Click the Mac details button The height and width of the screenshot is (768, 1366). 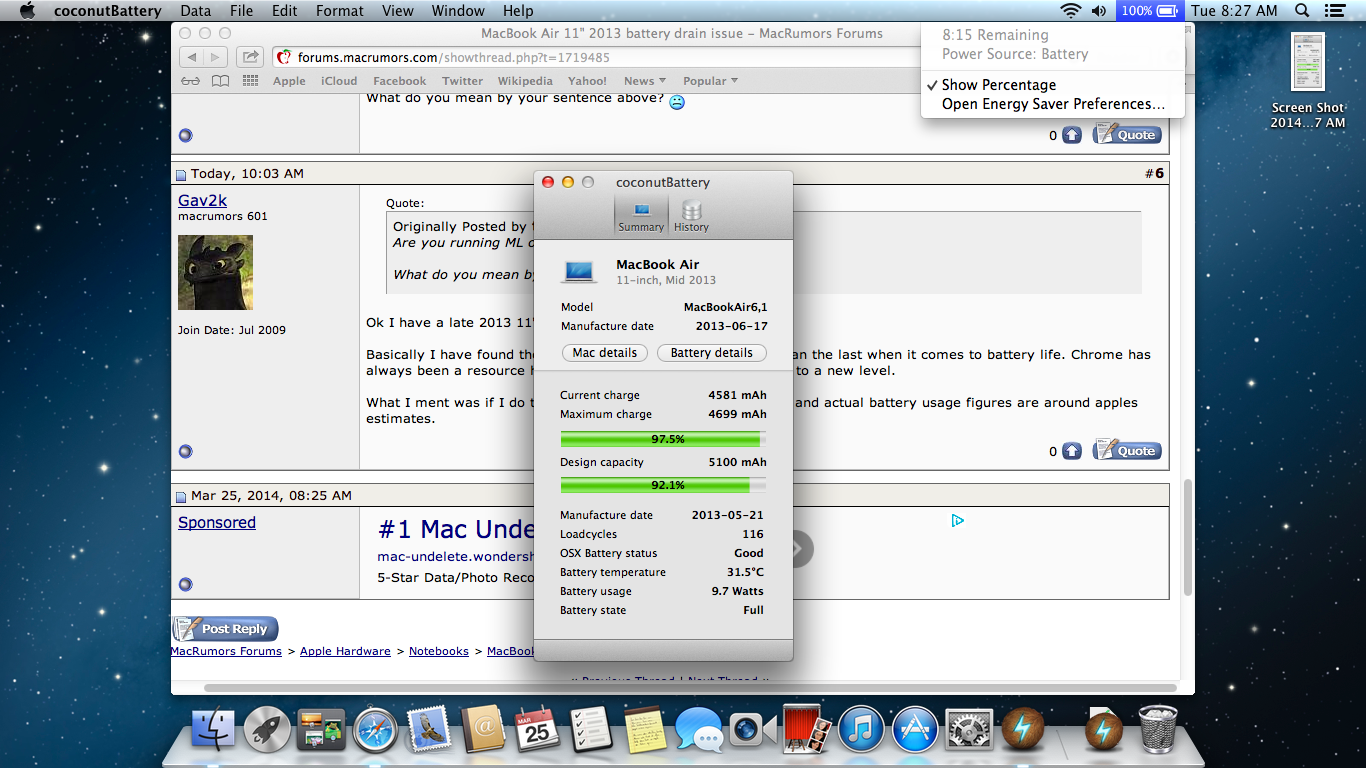605,353
